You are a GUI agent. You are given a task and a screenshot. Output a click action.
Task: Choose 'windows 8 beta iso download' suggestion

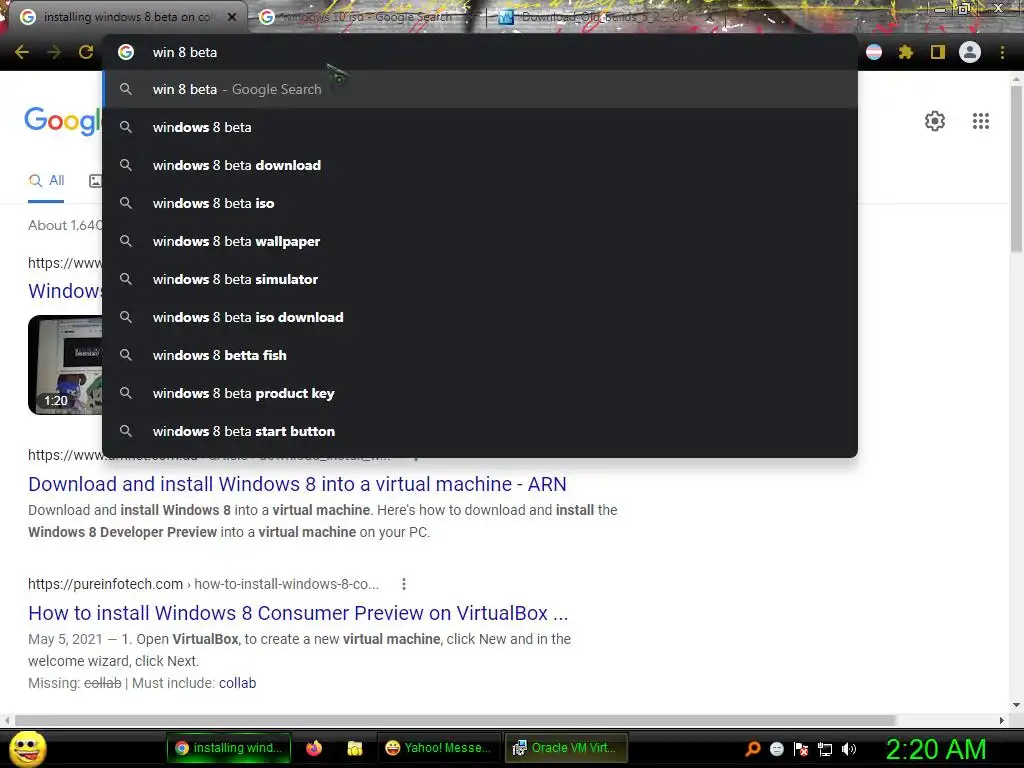(480, 317)
